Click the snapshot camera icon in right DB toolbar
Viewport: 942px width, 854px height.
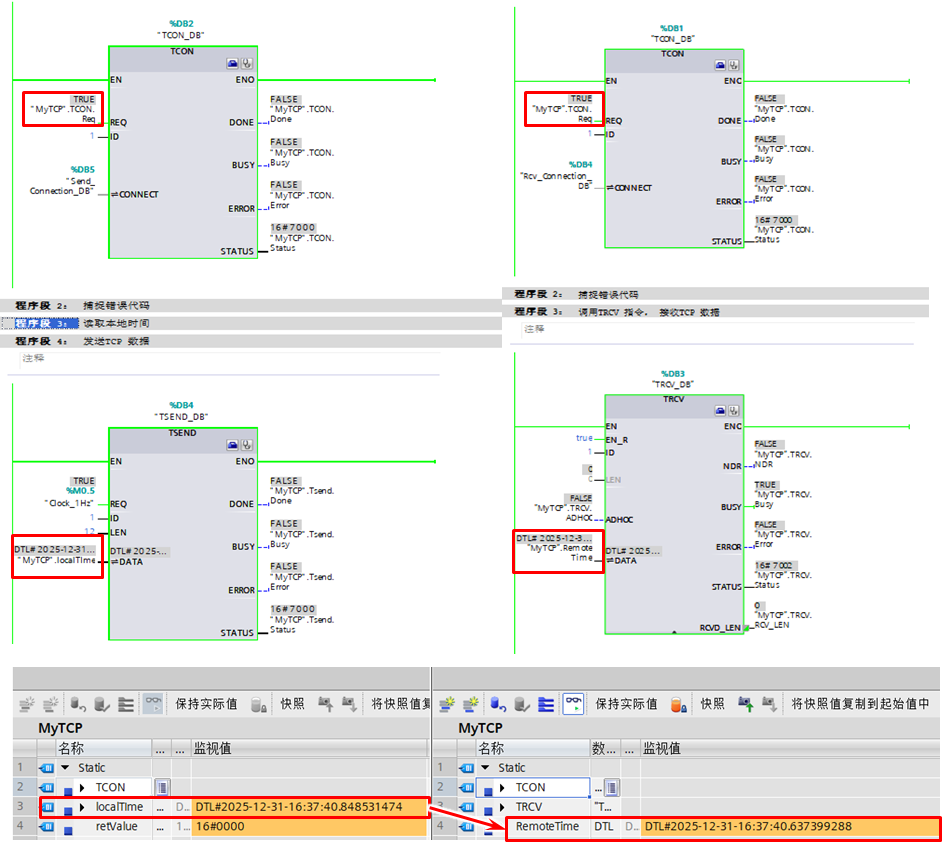pyautogui.click(x=679, y=704)
